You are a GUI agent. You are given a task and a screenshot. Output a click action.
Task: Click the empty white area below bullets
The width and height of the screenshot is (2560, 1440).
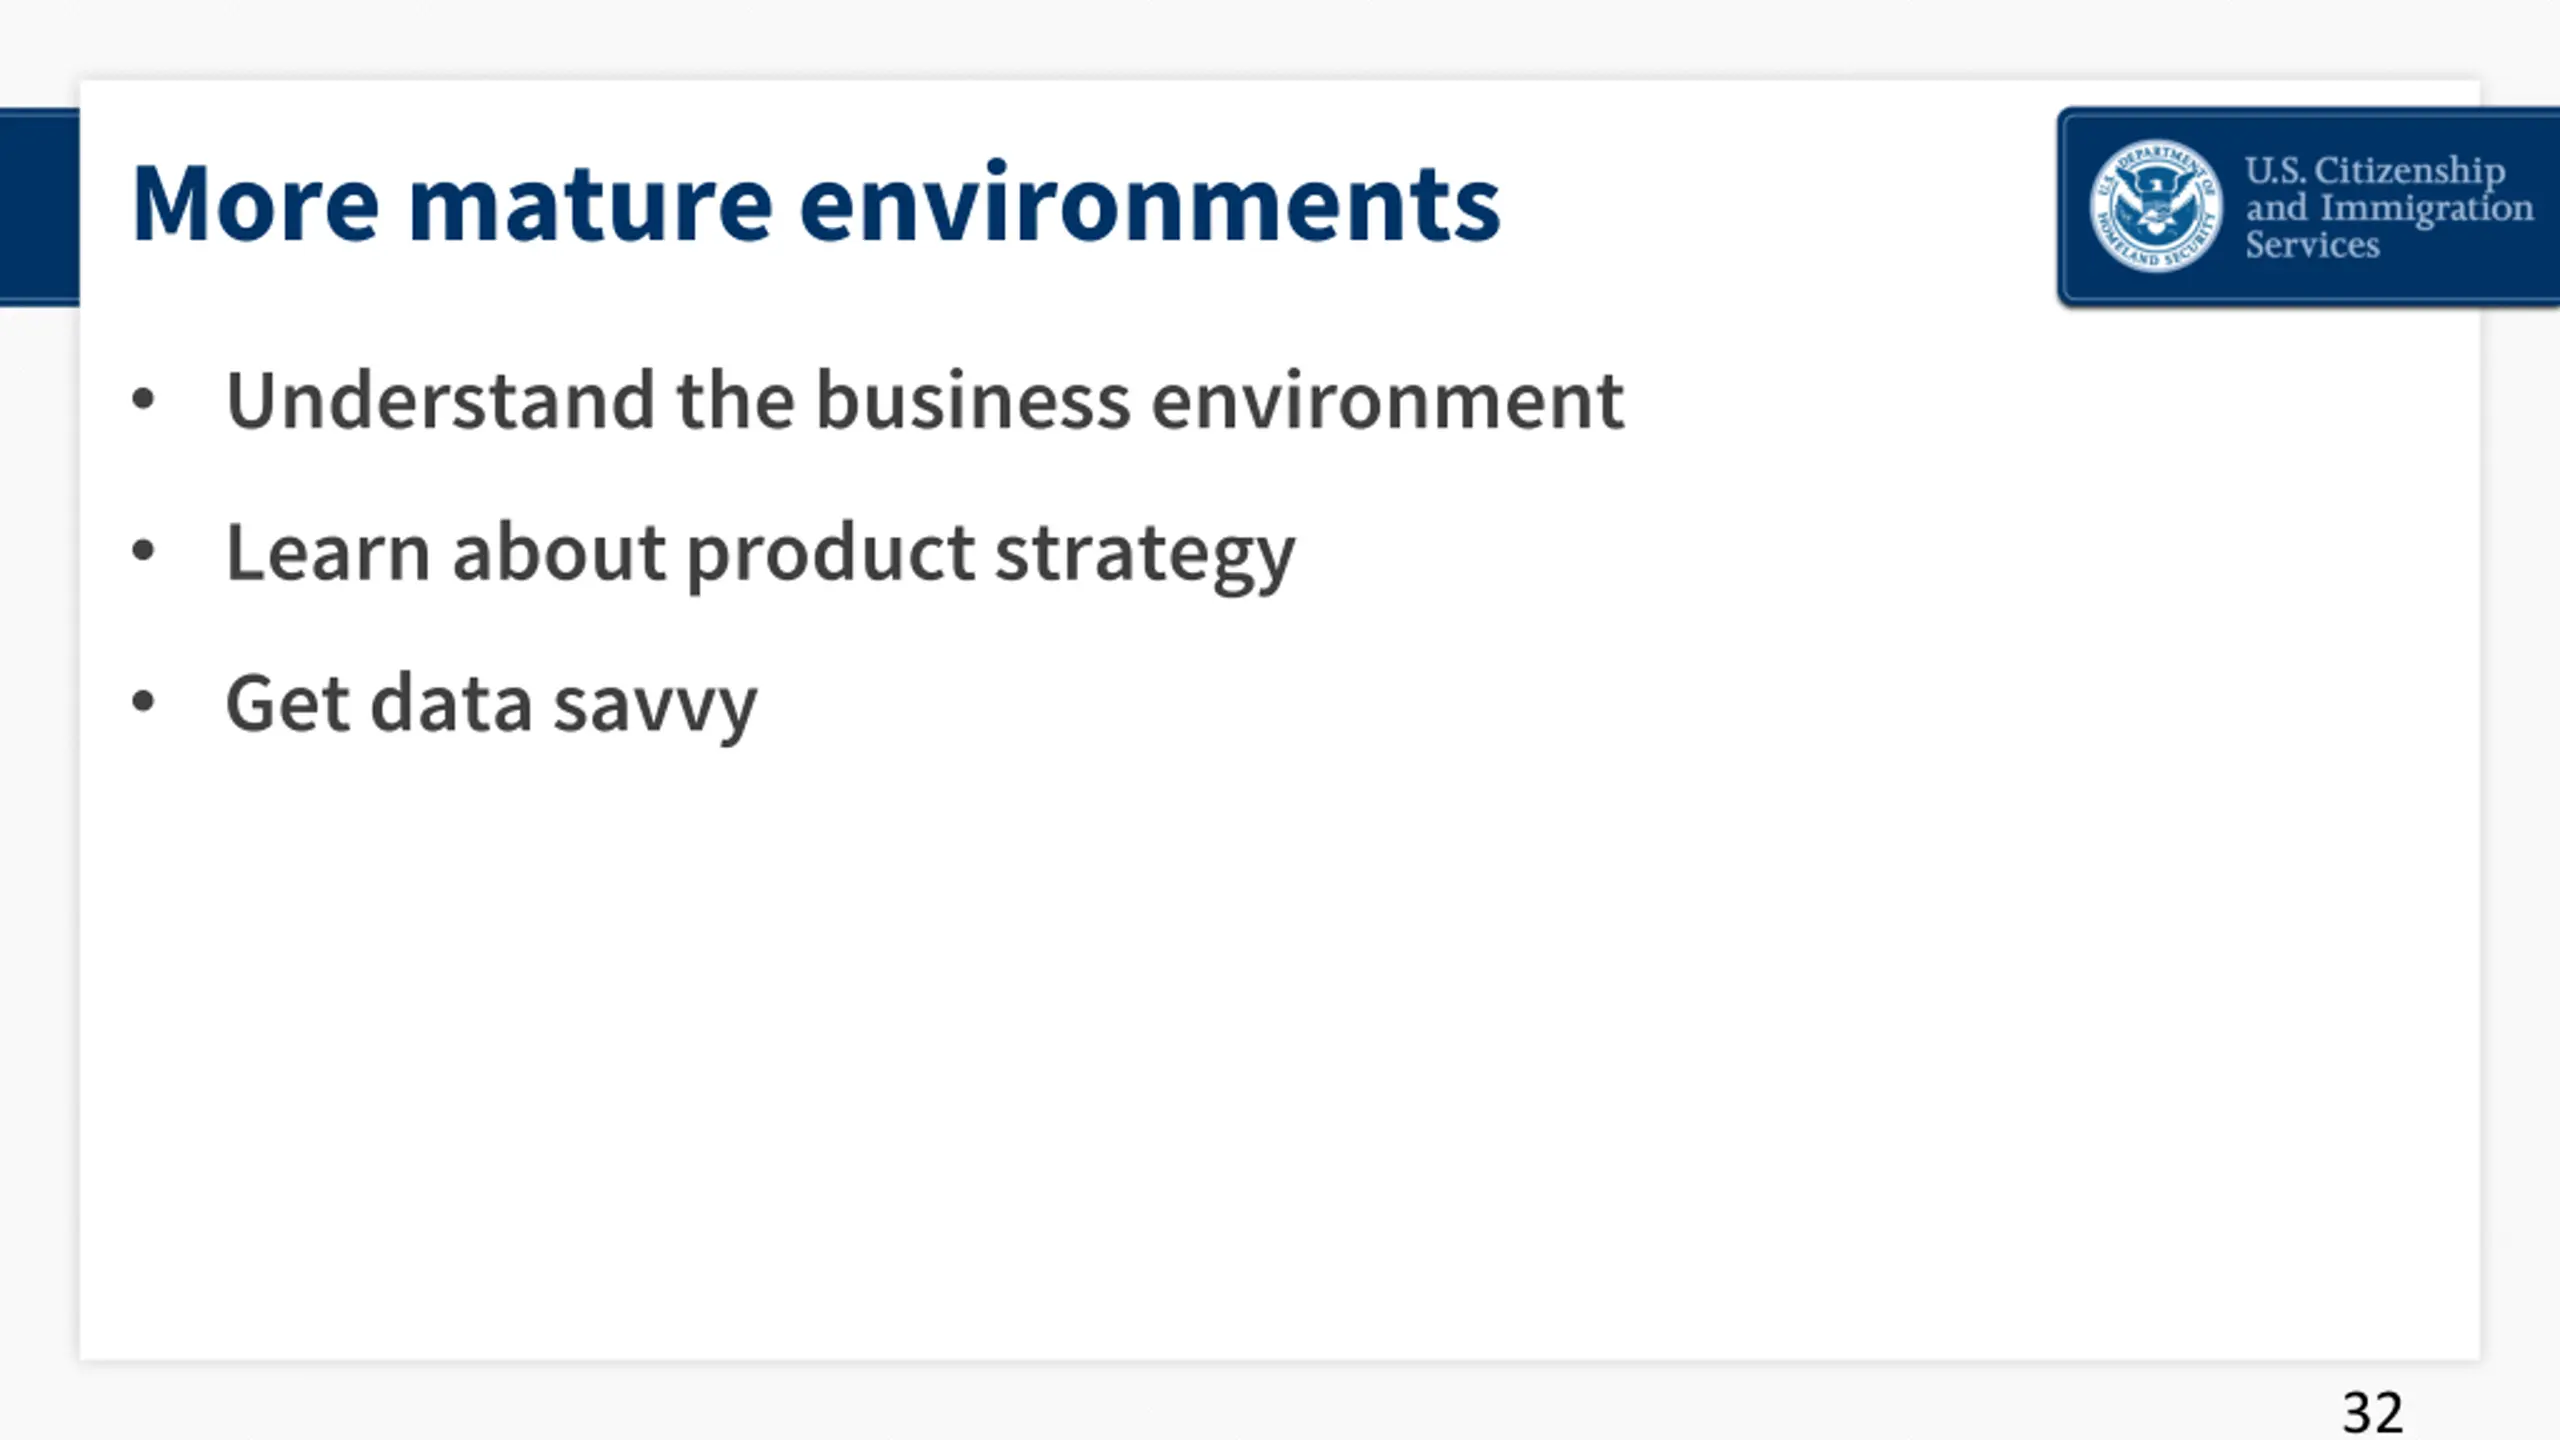coord(1280,1050)
